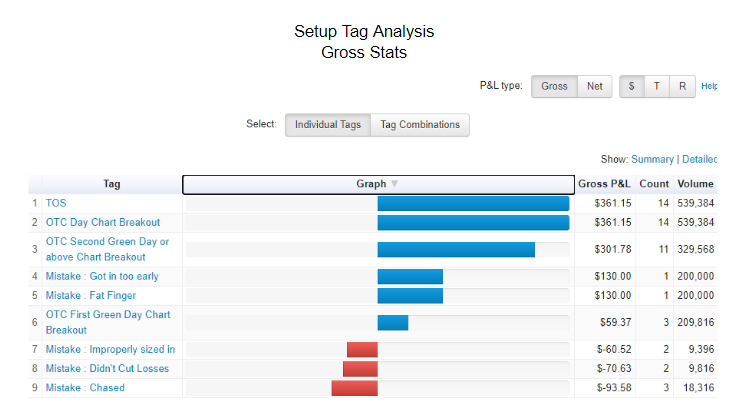Select the Tag Combinations tab
This screenshot has width=732, height=407.
420,125
